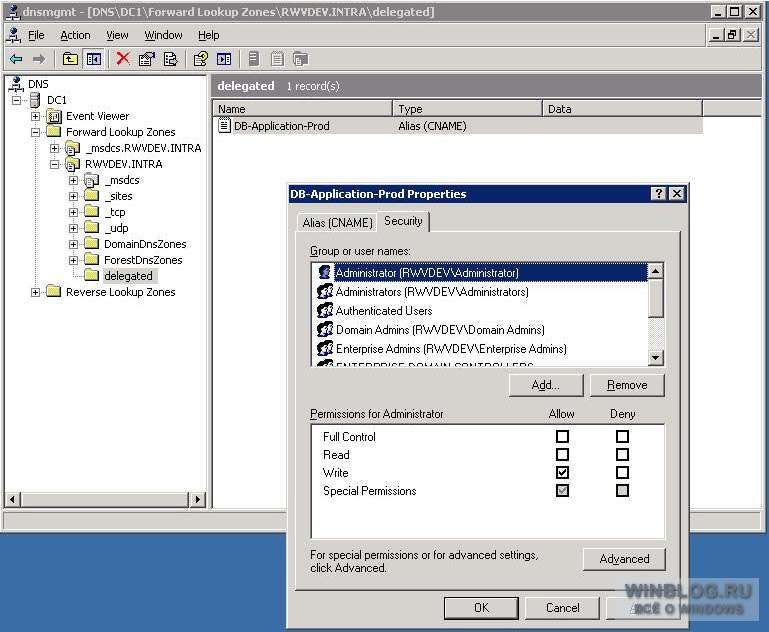Open the File menu
Viewport: 769px width, 632px height.
[x=36, y=35]
